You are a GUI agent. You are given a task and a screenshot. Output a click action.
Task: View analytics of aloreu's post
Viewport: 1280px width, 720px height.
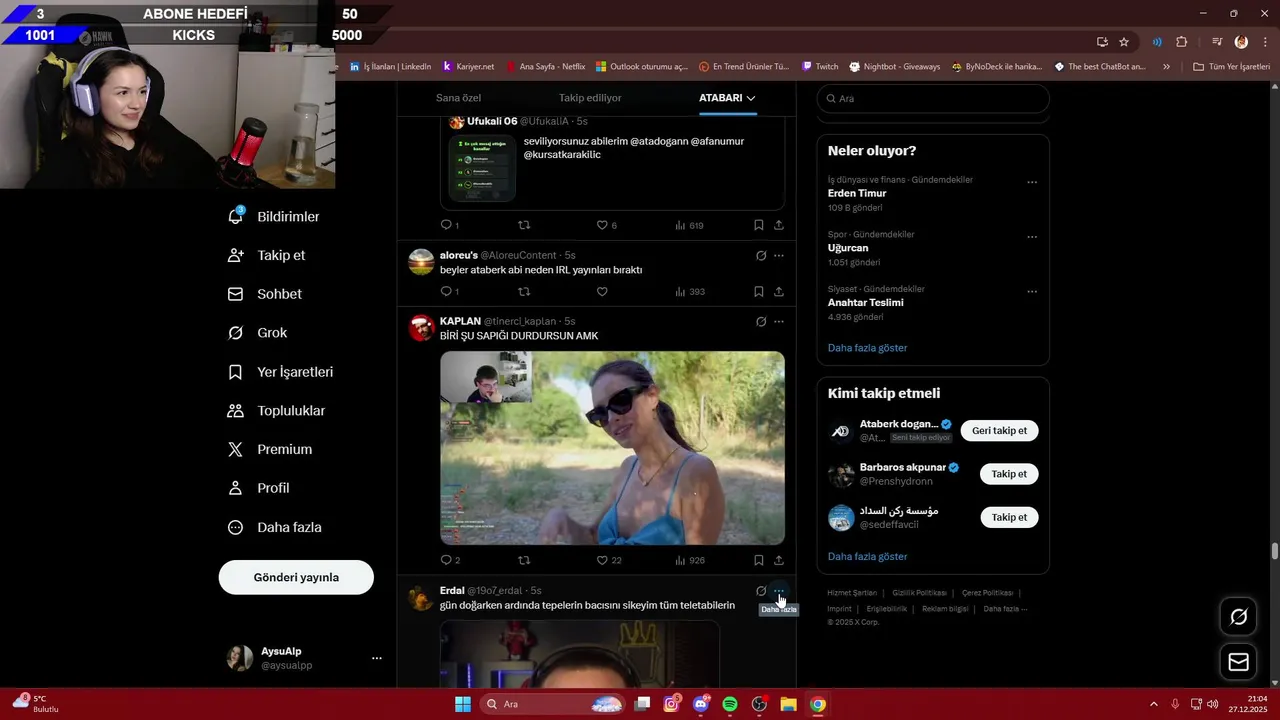(690, 292)
